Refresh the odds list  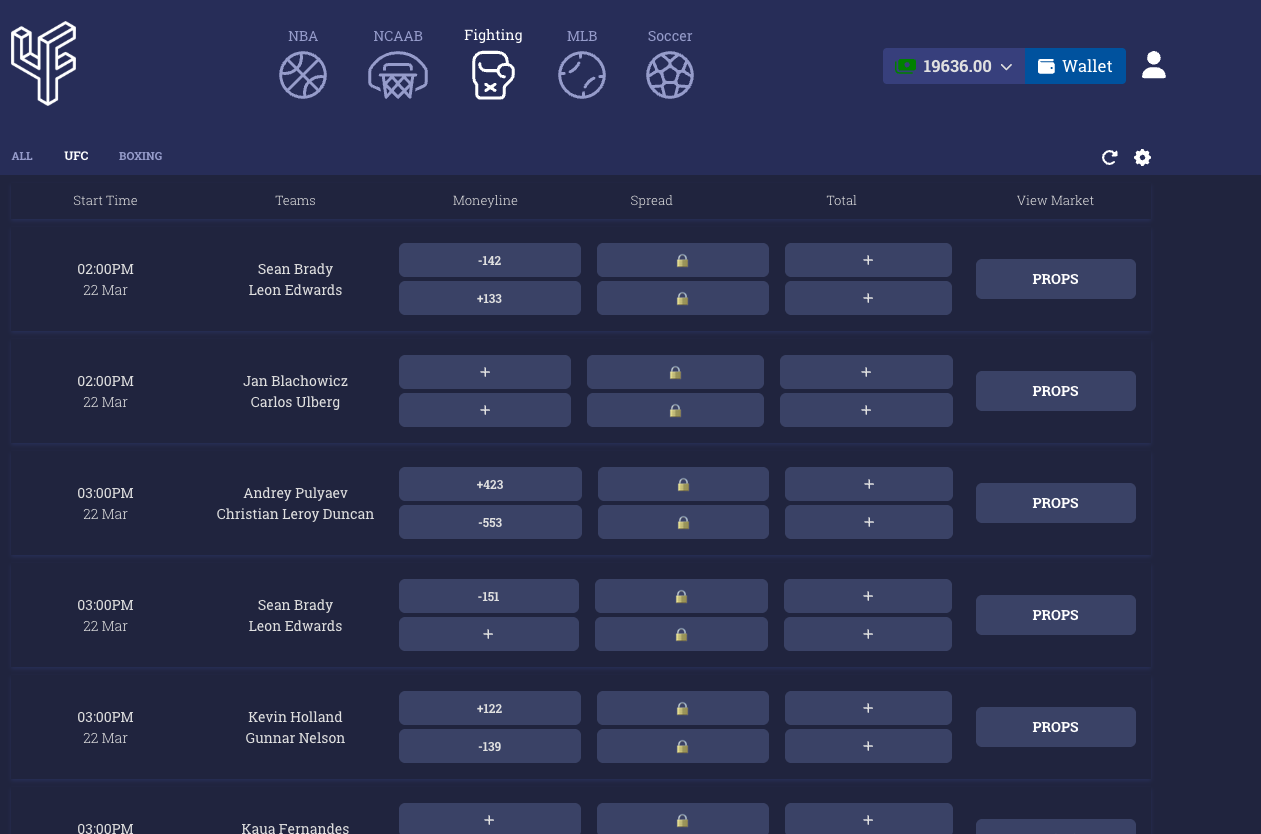point(1109,157)
